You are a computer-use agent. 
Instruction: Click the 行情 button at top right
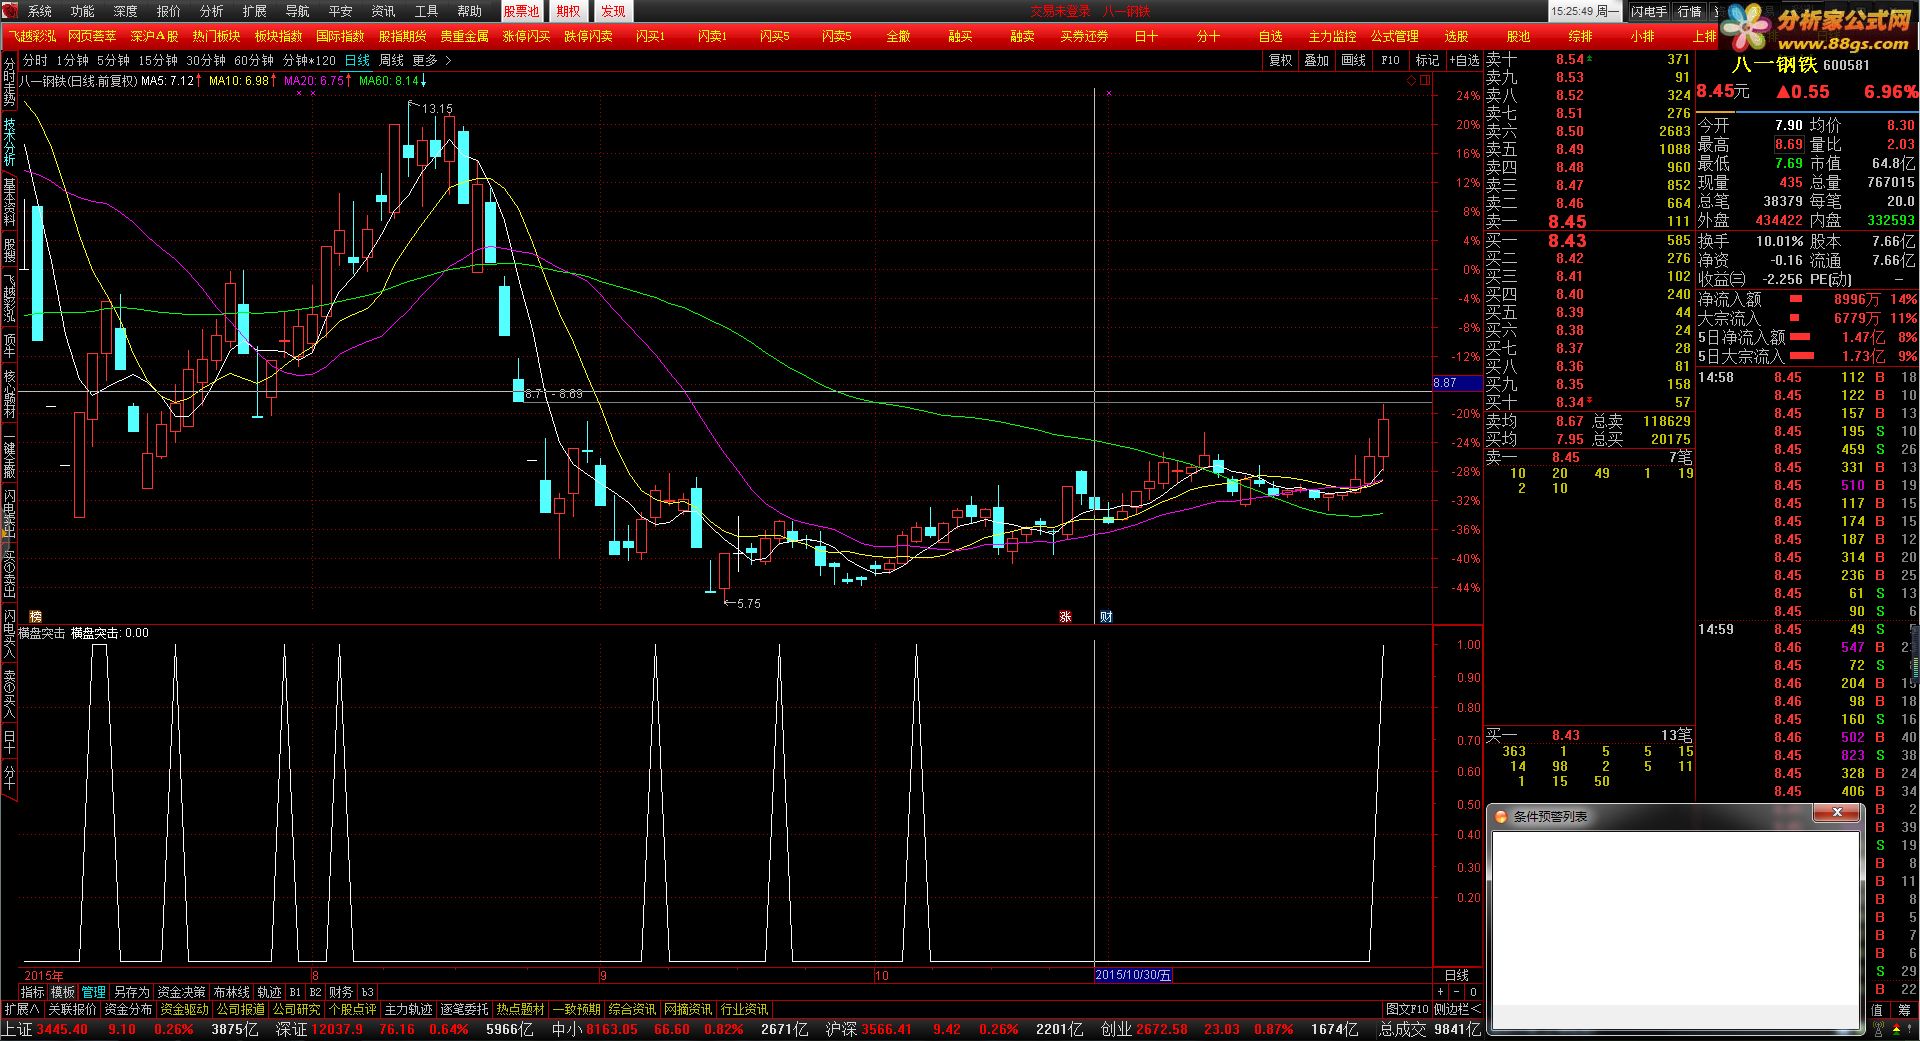pyautogui.click(x=1690, y=11)
